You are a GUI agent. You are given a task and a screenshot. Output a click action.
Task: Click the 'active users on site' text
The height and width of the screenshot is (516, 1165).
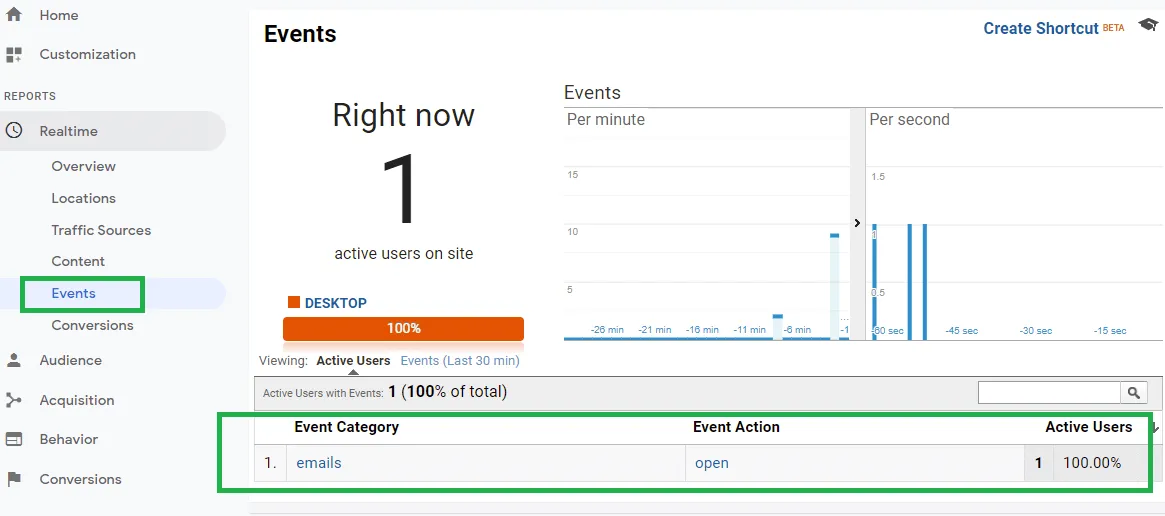click(x=403, y=254)
